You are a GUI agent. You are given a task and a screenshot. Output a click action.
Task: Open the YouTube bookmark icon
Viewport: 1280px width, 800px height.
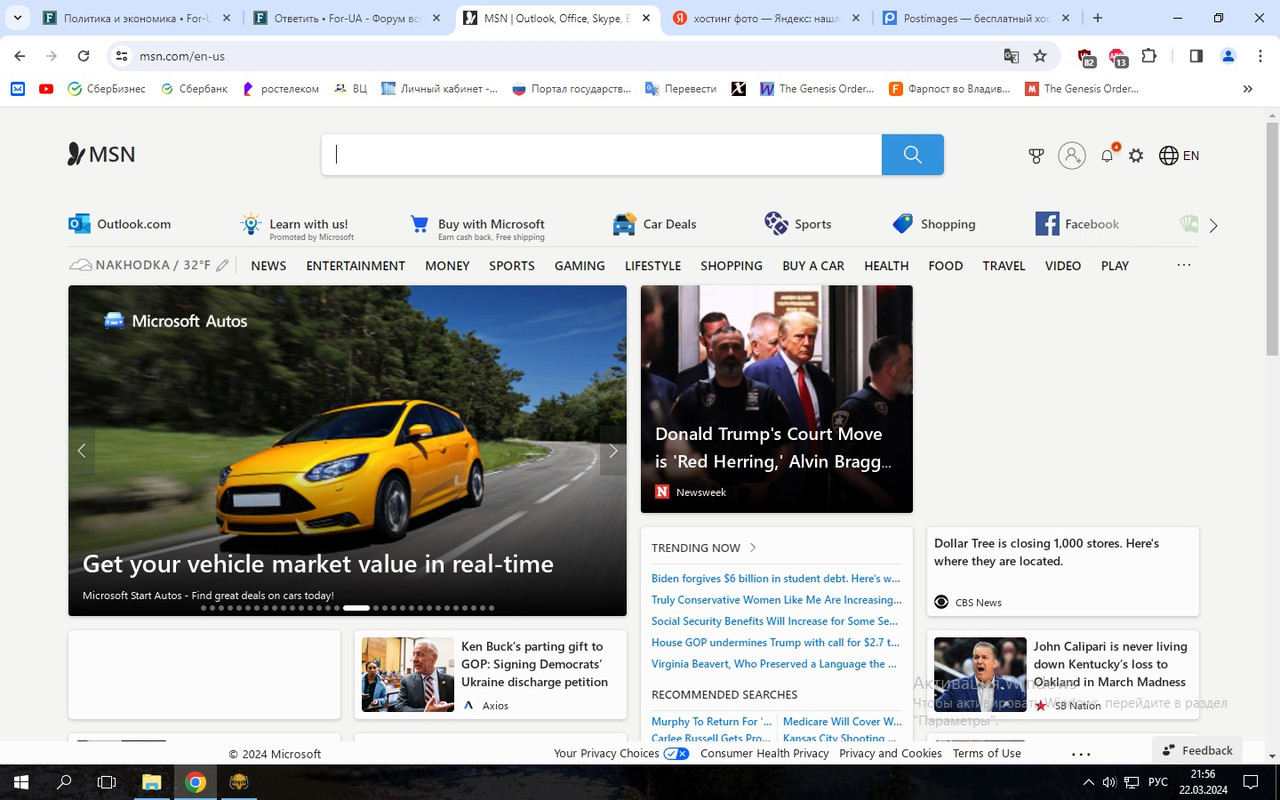[46, 88]
